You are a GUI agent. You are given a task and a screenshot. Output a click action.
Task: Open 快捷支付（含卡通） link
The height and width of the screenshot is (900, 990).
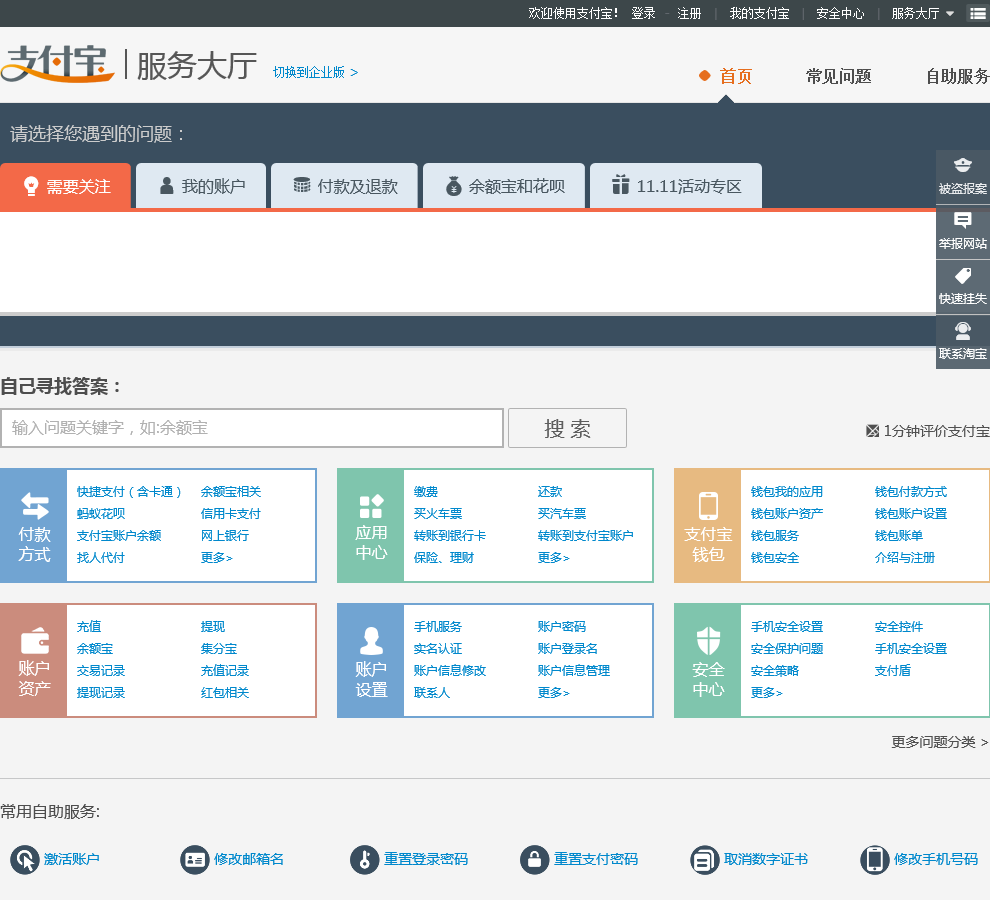click(x=129, y=492)
